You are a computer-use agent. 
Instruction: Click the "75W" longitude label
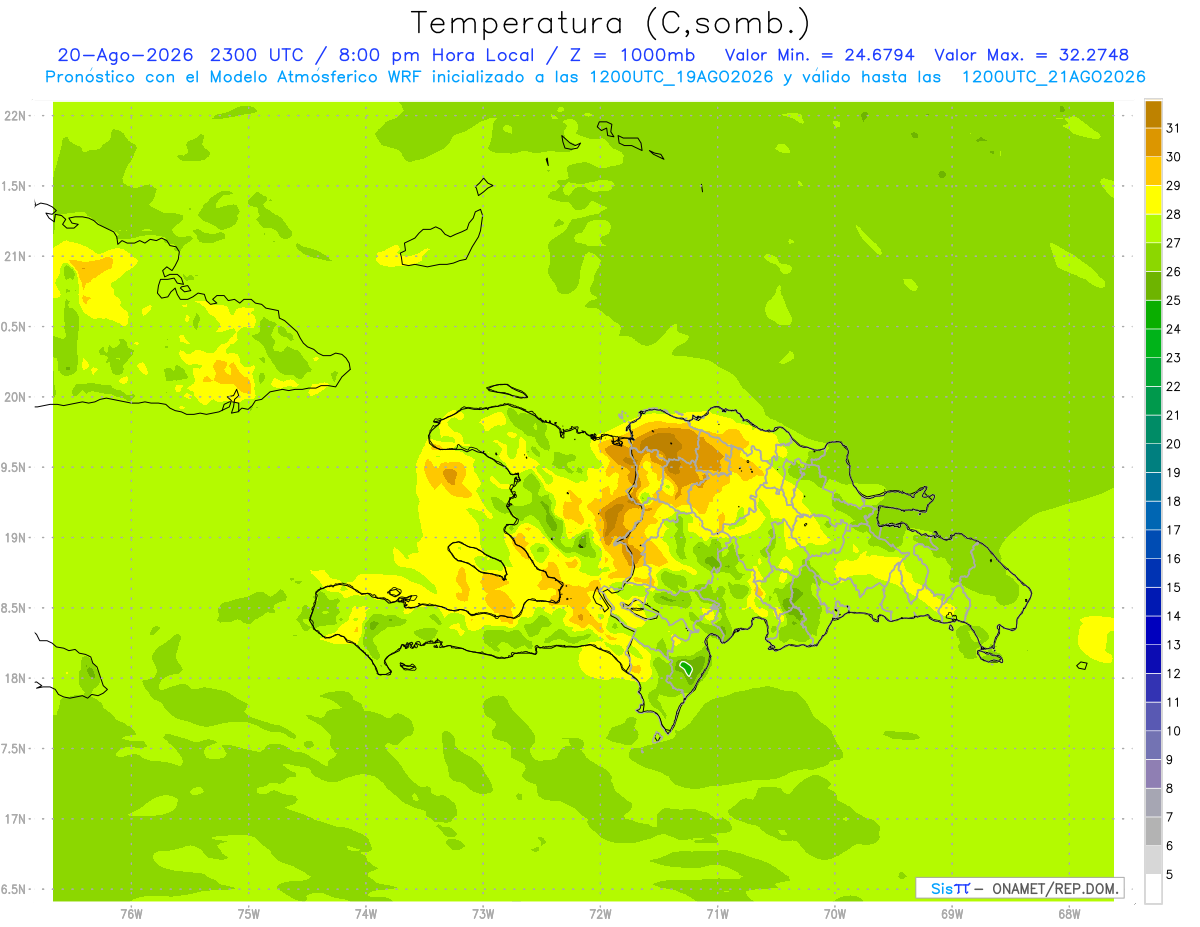[249, 913]
